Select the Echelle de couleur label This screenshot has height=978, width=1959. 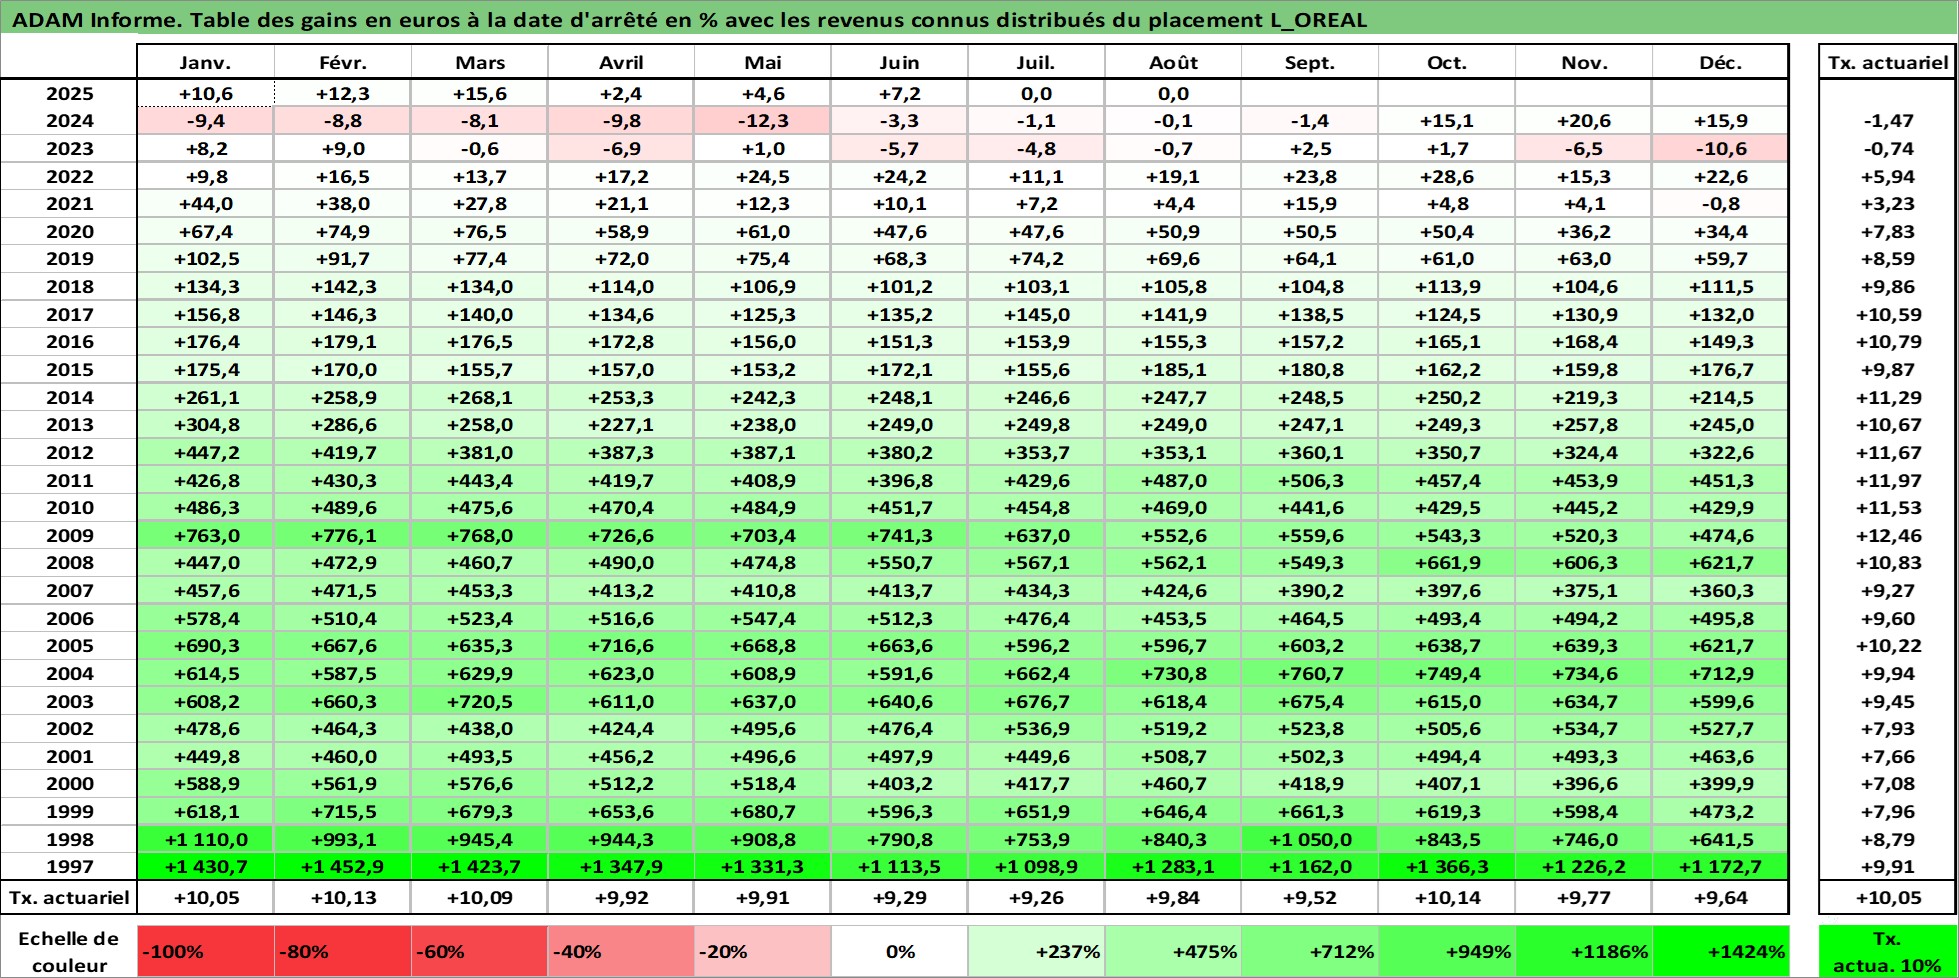[x=69, y=952]
